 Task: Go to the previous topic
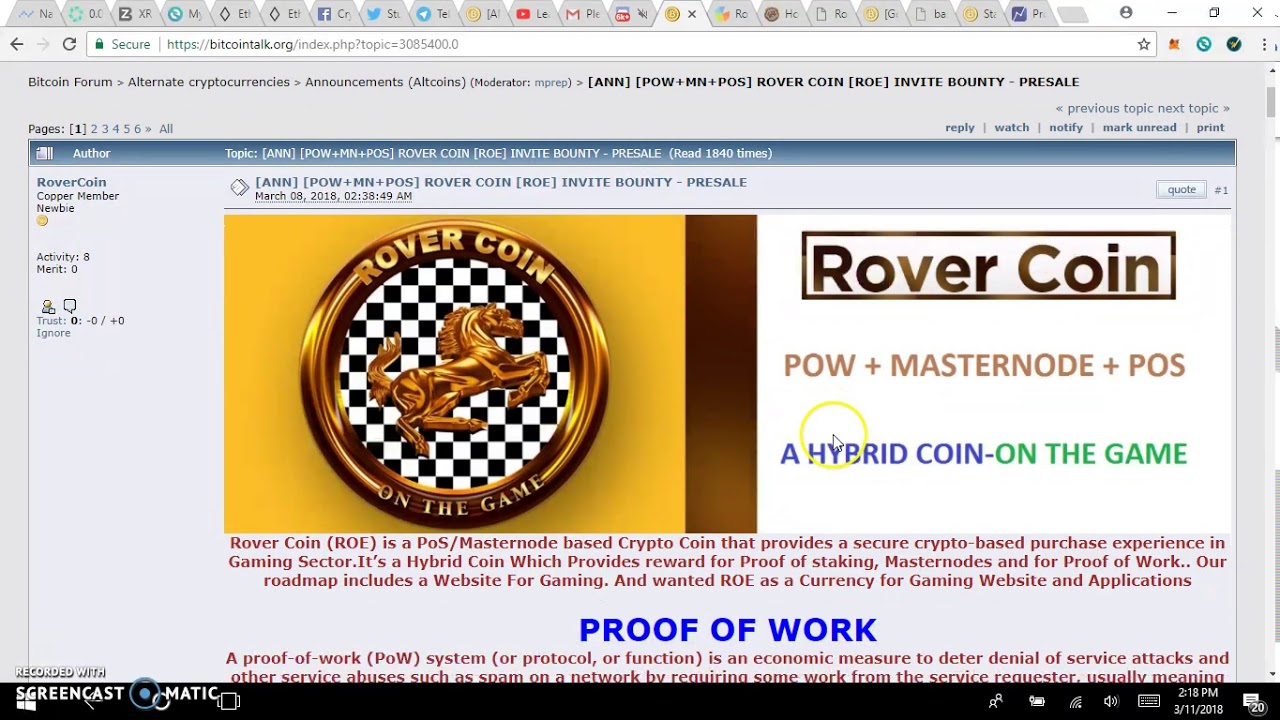(x=1105, y=108)
